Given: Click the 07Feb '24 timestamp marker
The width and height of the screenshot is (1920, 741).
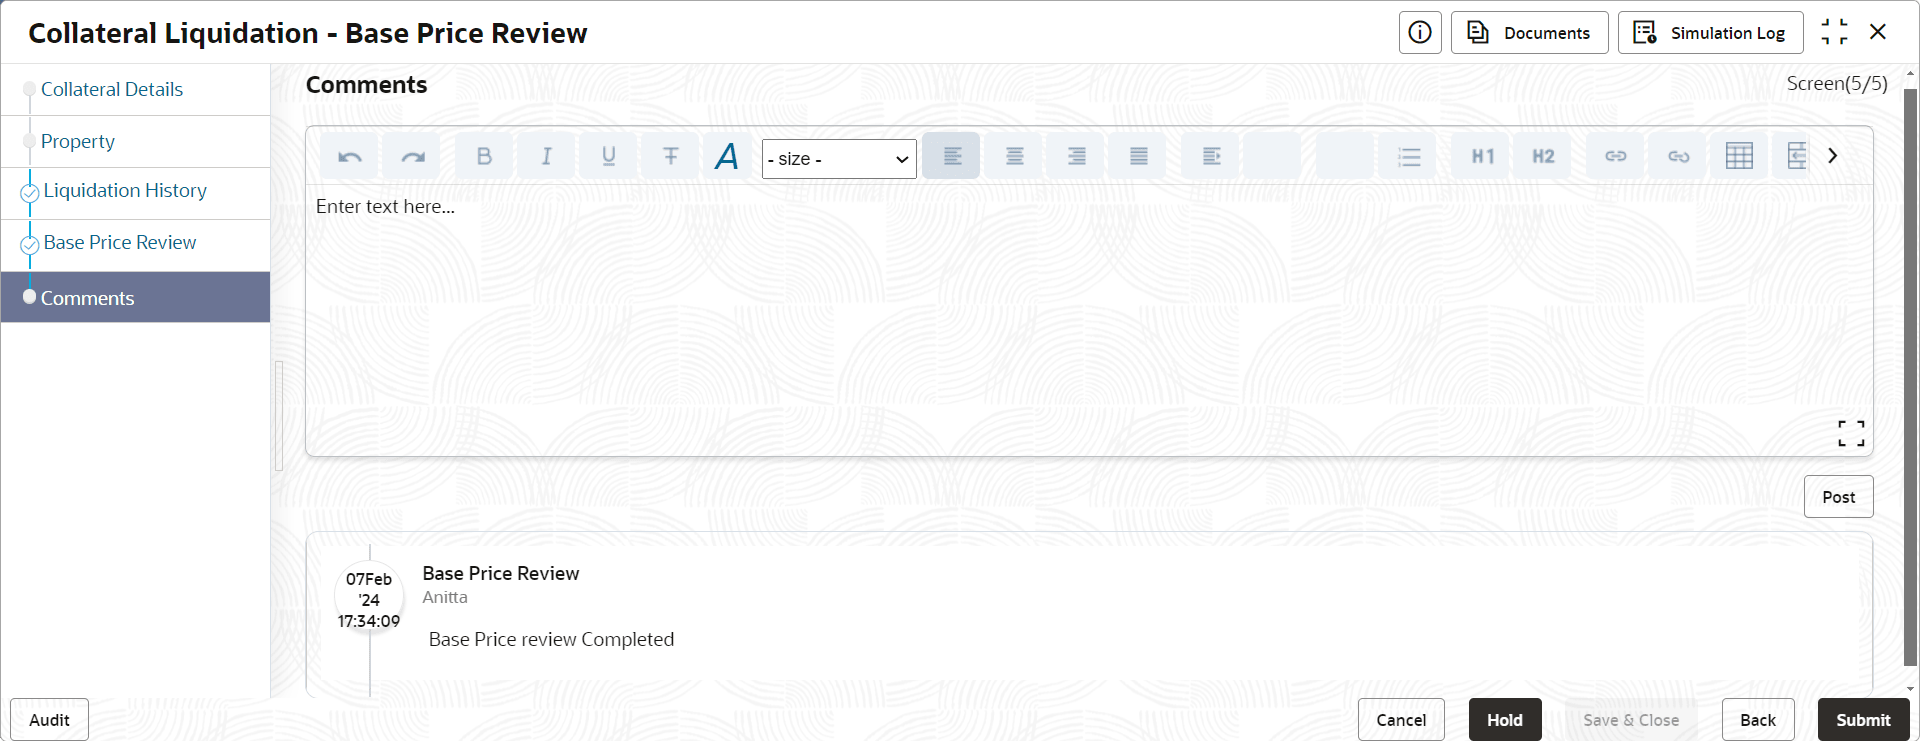Looking at the screenshot, I should [369, 599].
